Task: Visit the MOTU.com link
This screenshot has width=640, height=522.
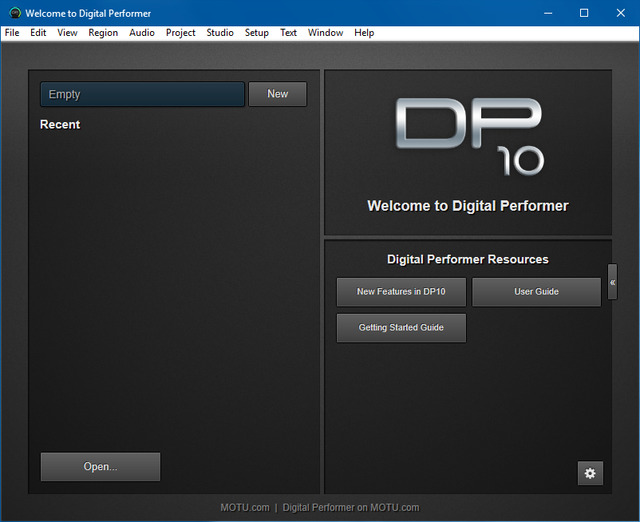Action: (x=245, y=507)
